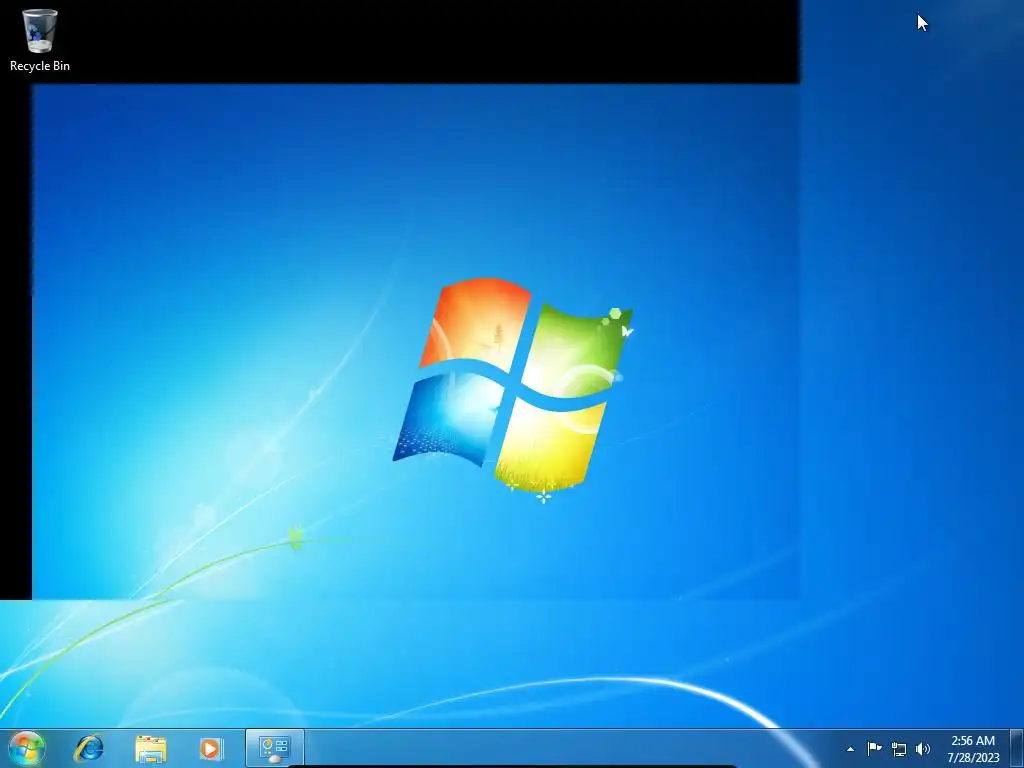Select the Recycle Bin desktop icon
The width and height of the screenshot is (1024, 768).
pyautogui.click(x=39, y=40)
